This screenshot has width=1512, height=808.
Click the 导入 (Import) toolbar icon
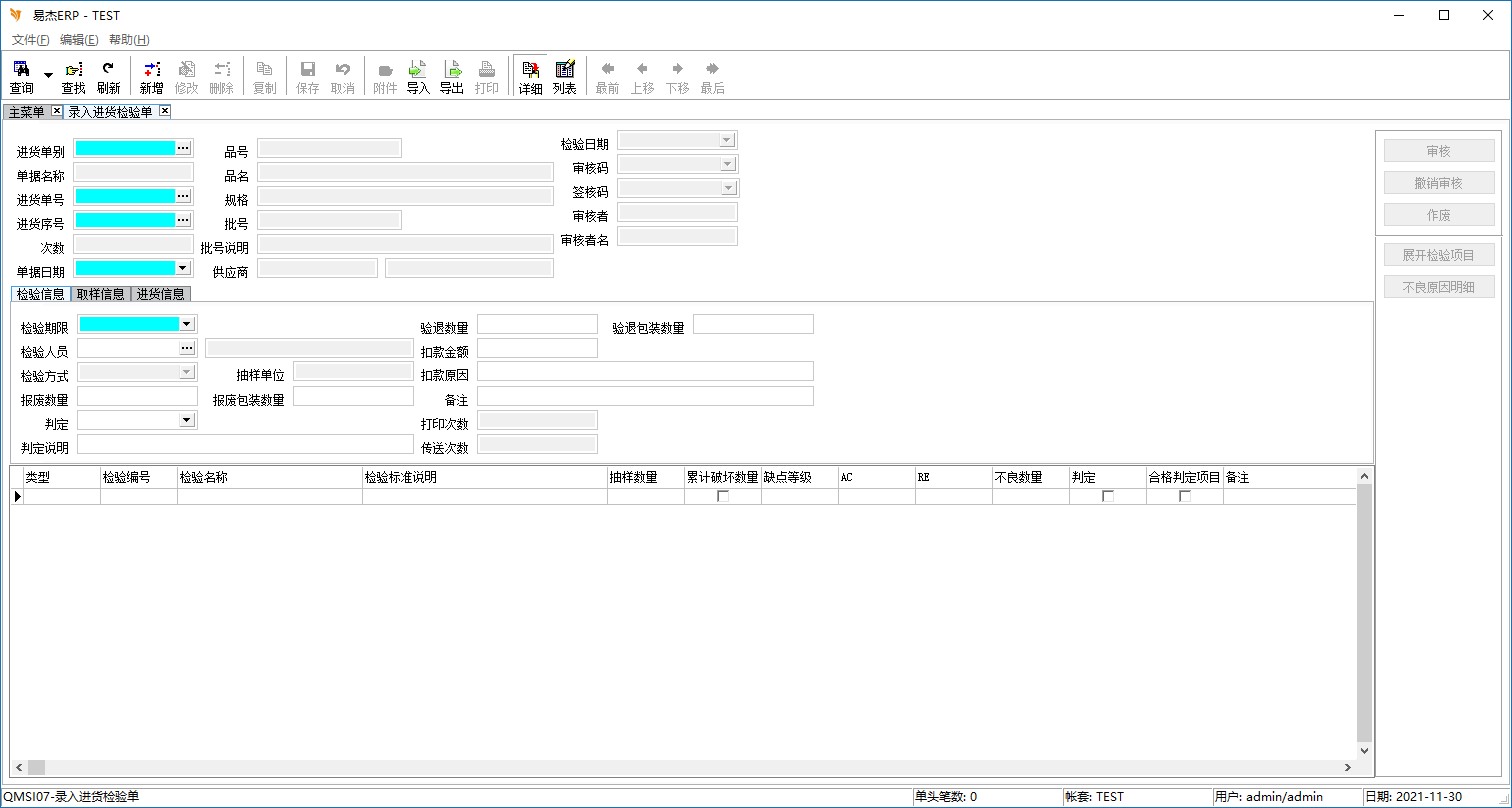click(418, 76)
